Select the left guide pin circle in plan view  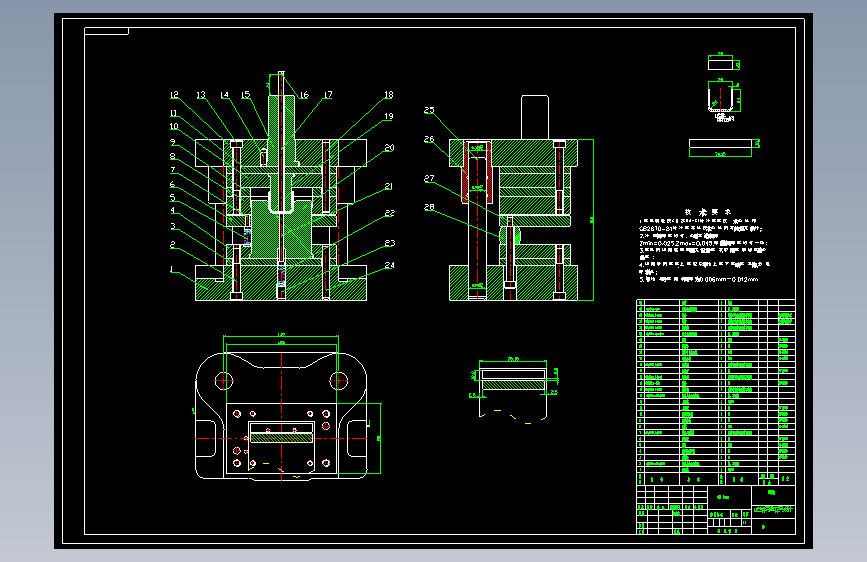tap(224, 381)
